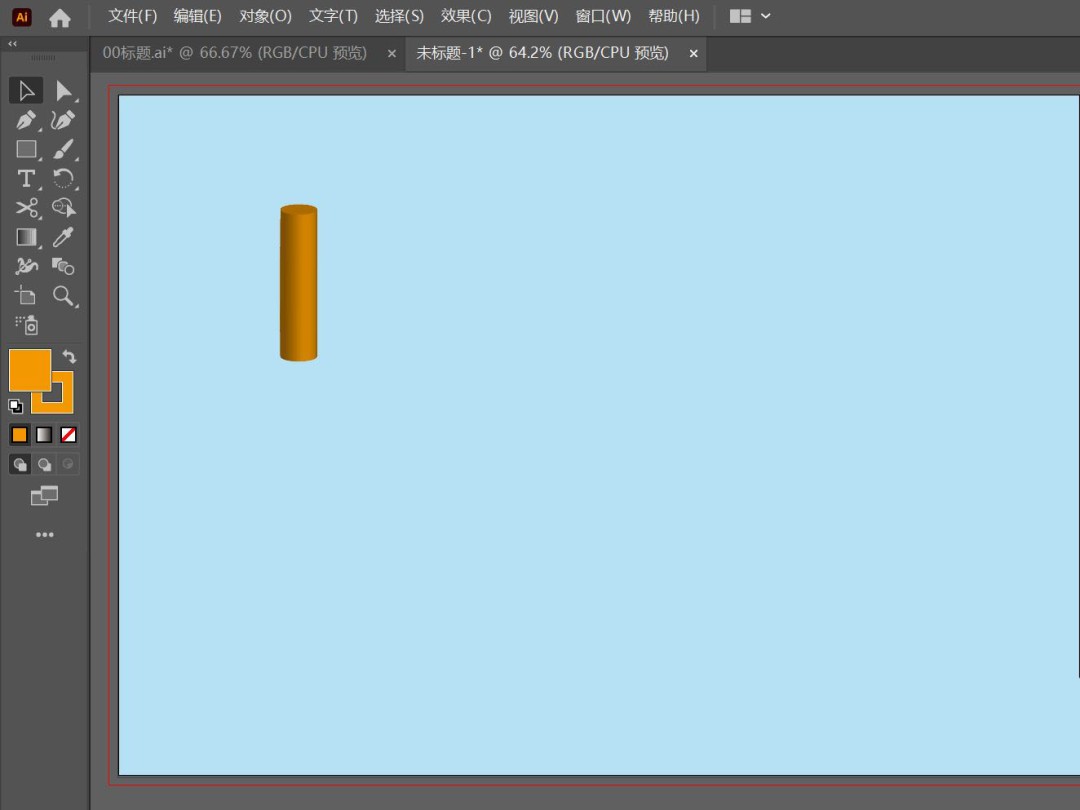This screenshot has height=810, width=1080.
Task: Open the 效果(C) menu
Action: tap(466, 16)
